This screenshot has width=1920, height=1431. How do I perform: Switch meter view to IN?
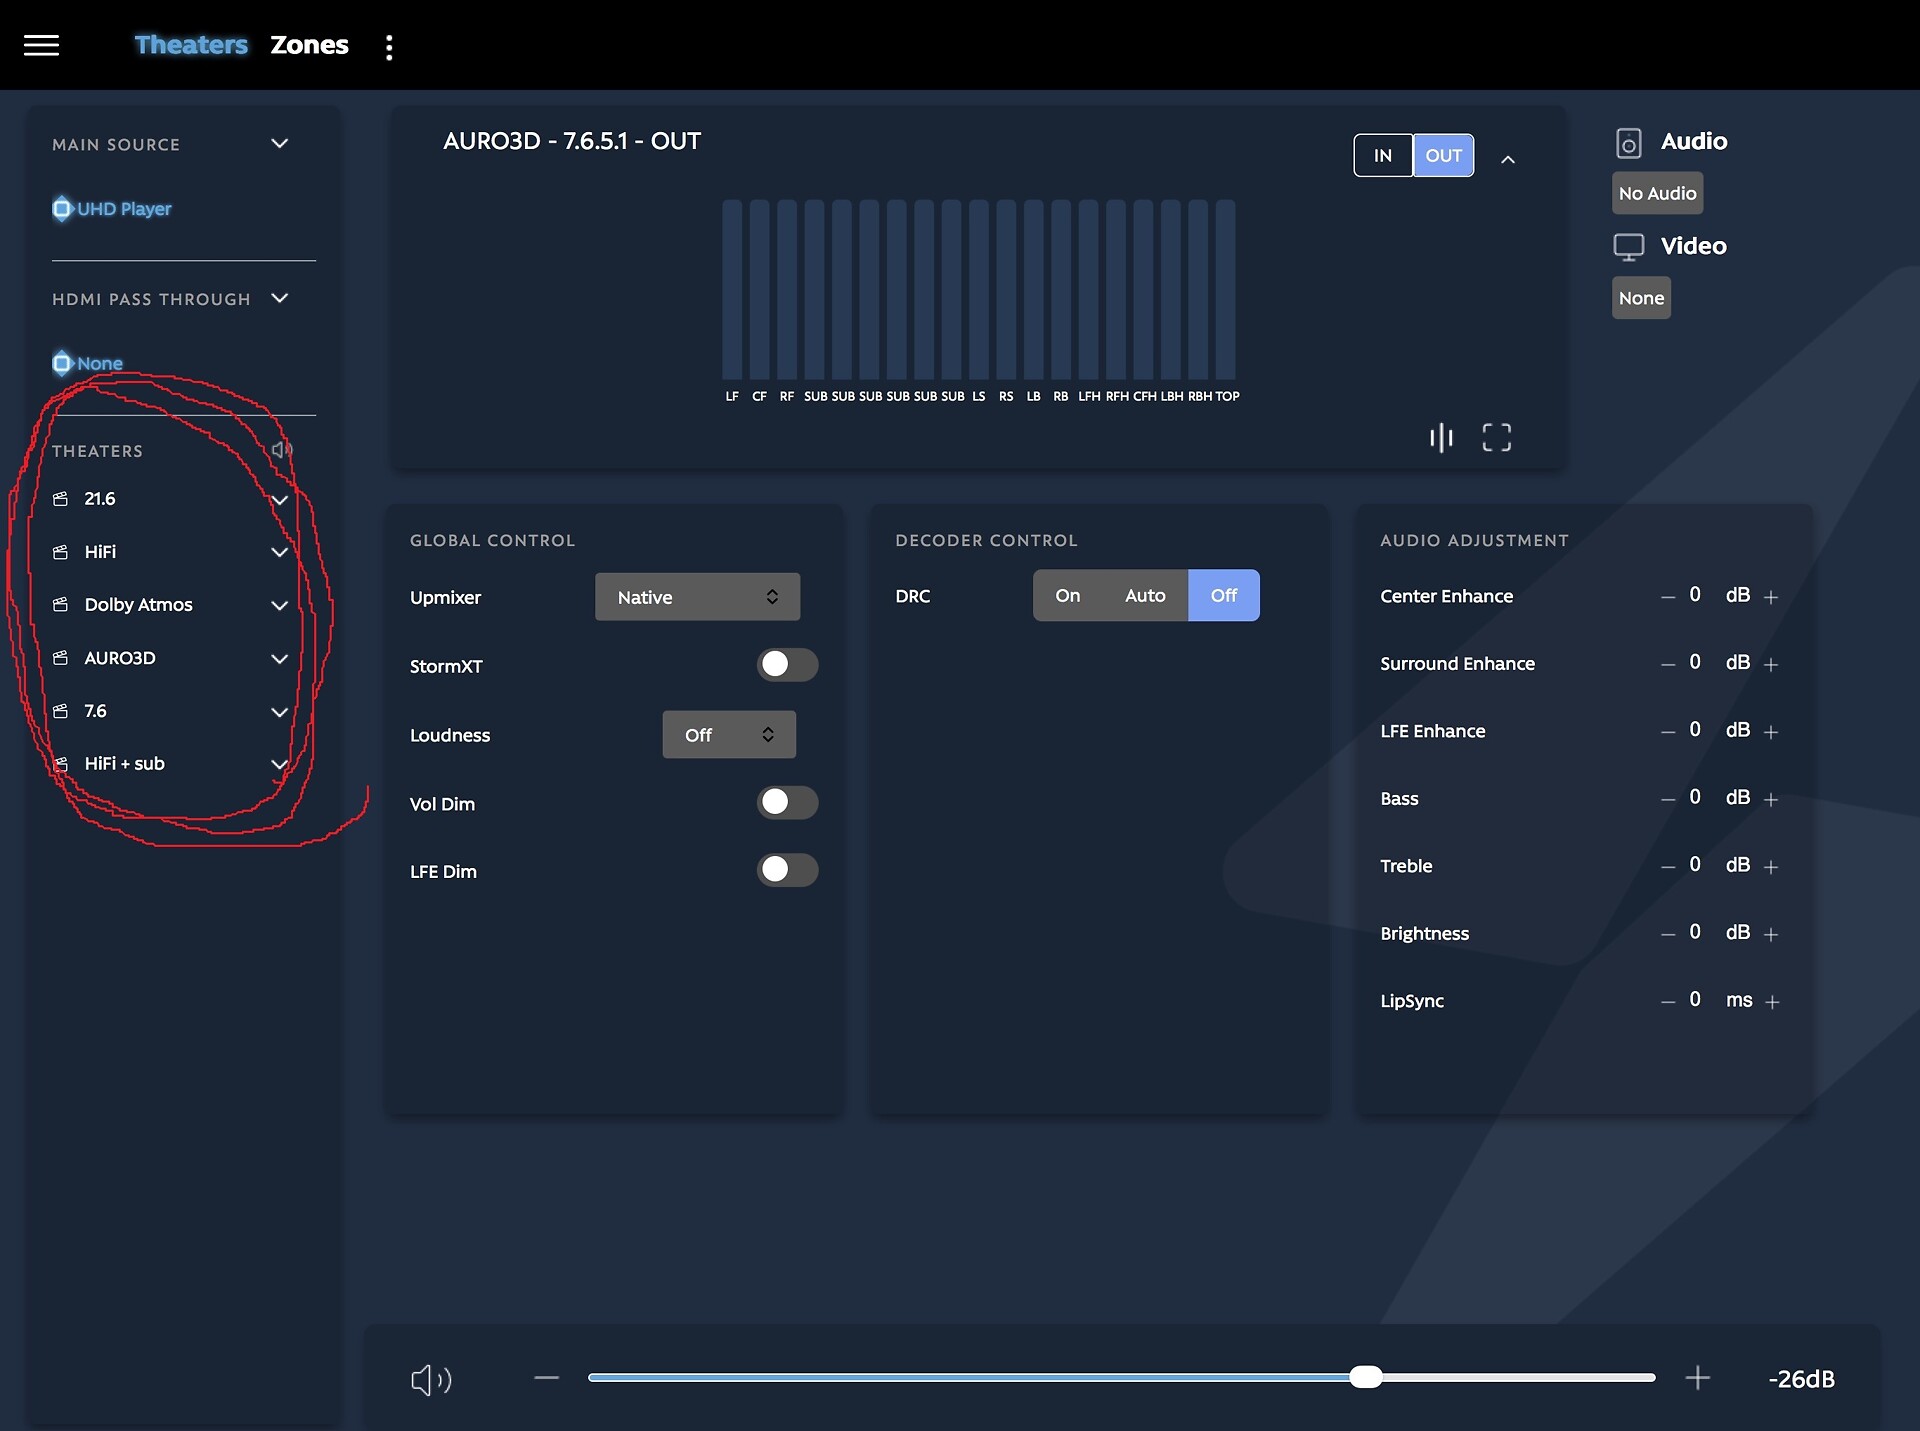pyautogui.click(x=1383, y=155)
